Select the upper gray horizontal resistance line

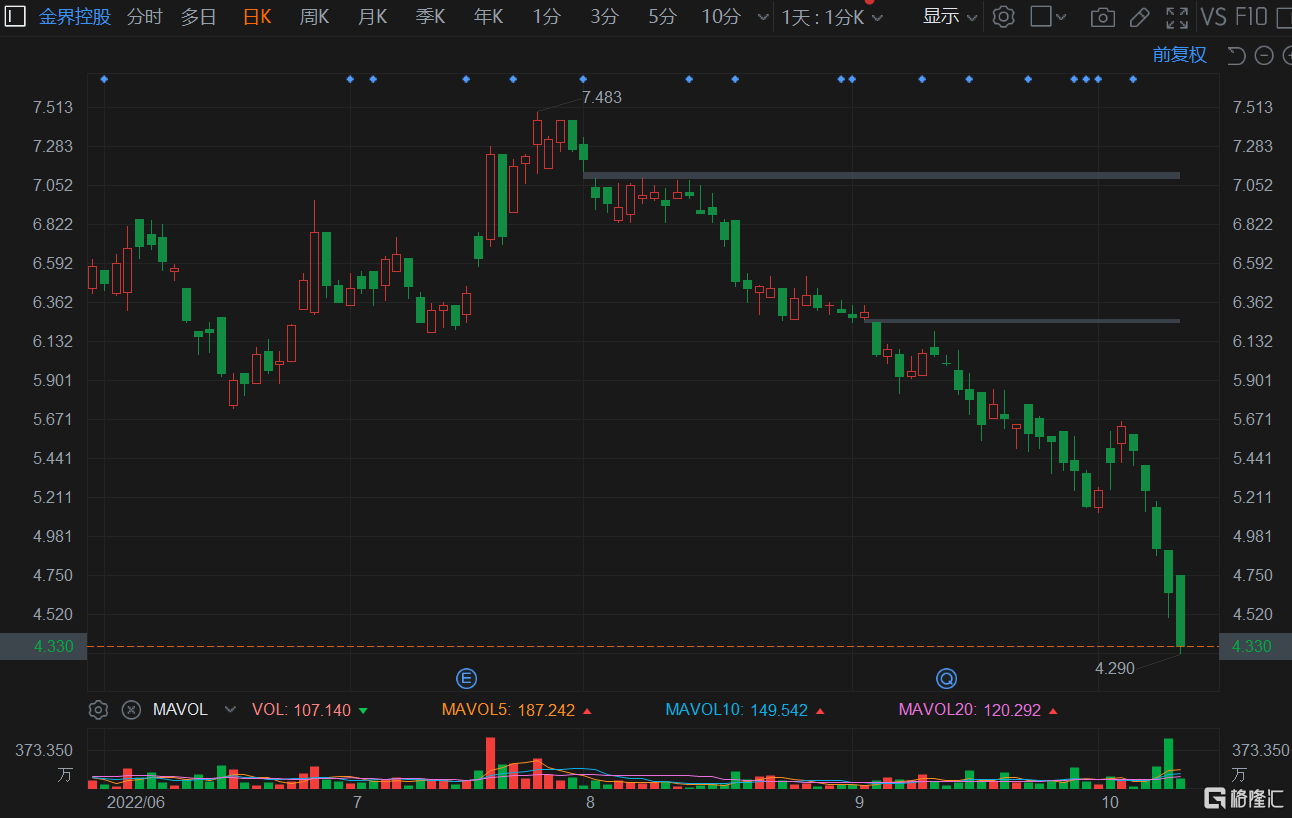(881, 175)
